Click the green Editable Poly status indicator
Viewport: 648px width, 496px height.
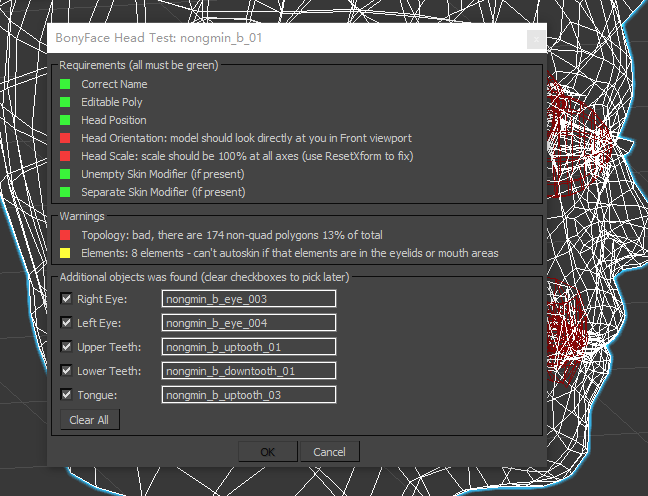(x=65, y=102)
